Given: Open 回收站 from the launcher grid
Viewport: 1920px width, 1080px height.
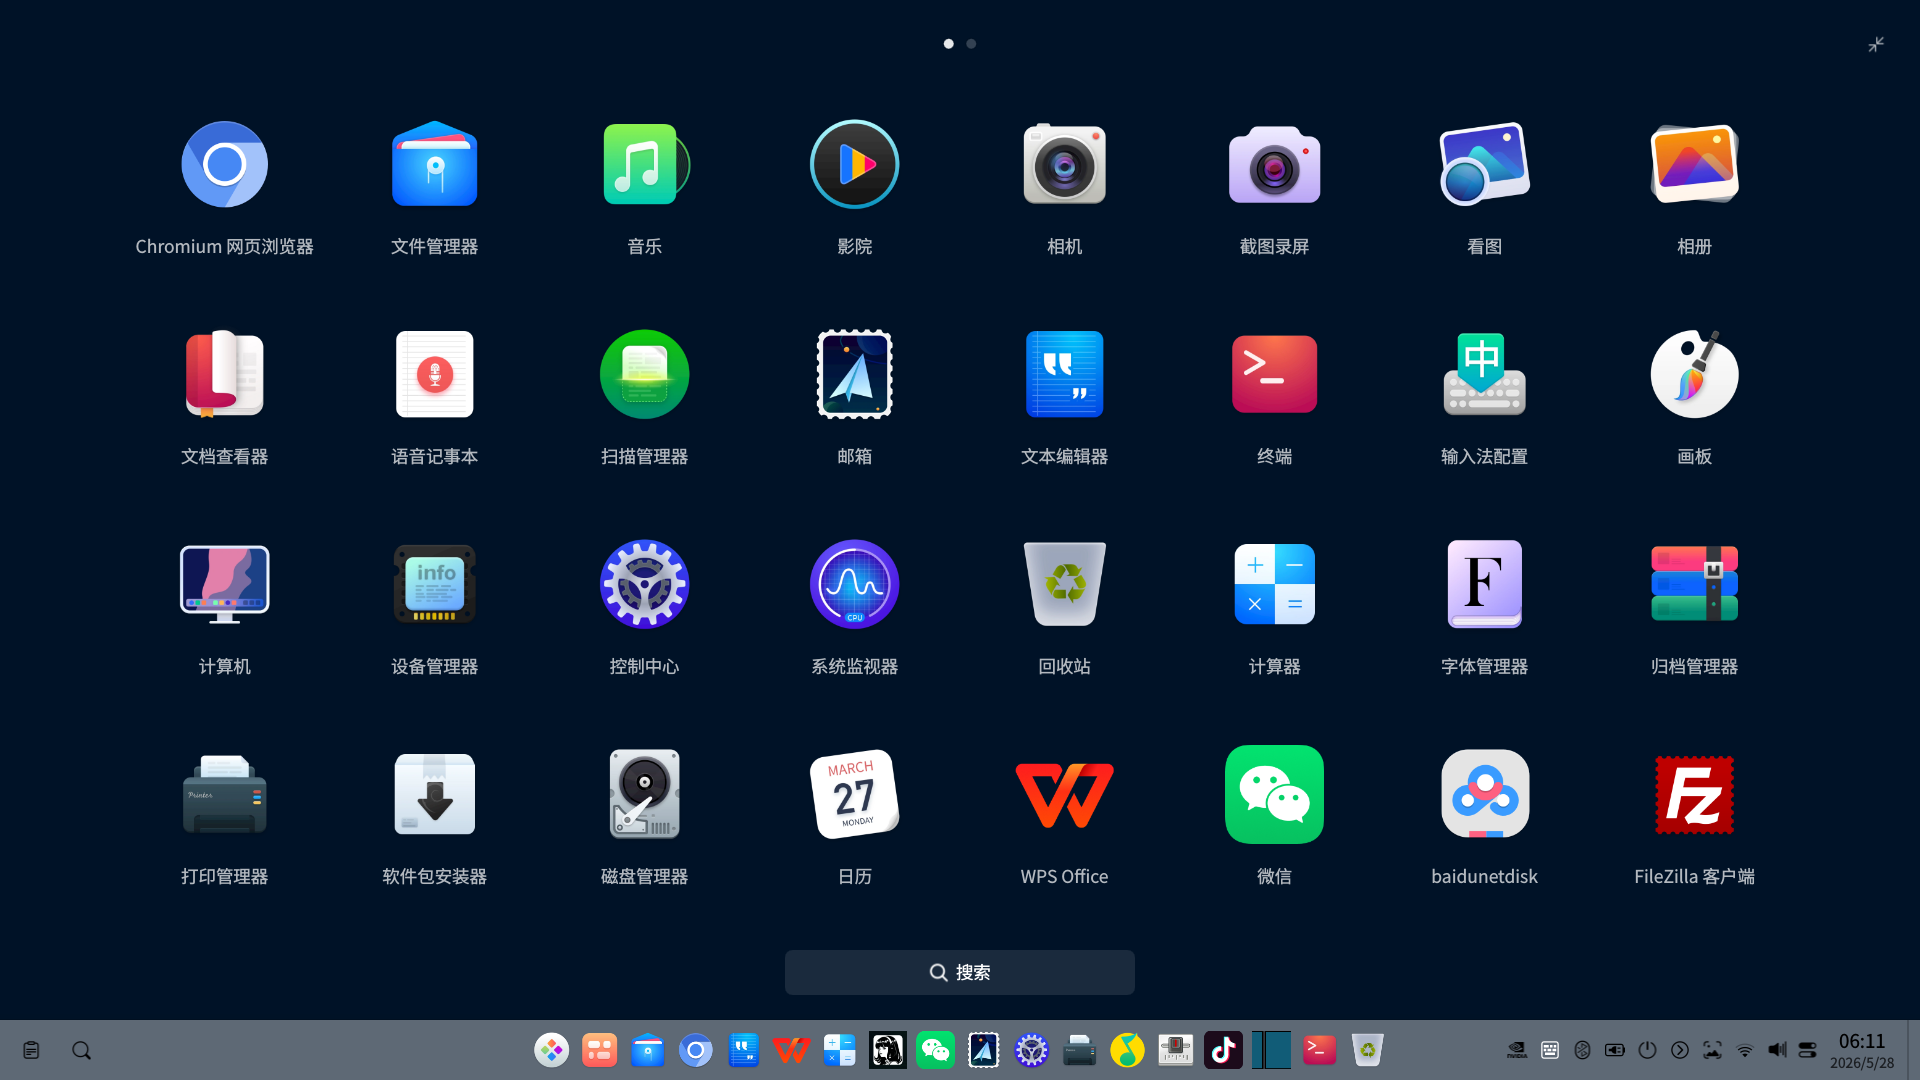Looking at the screenshot, I should 1064,585.
